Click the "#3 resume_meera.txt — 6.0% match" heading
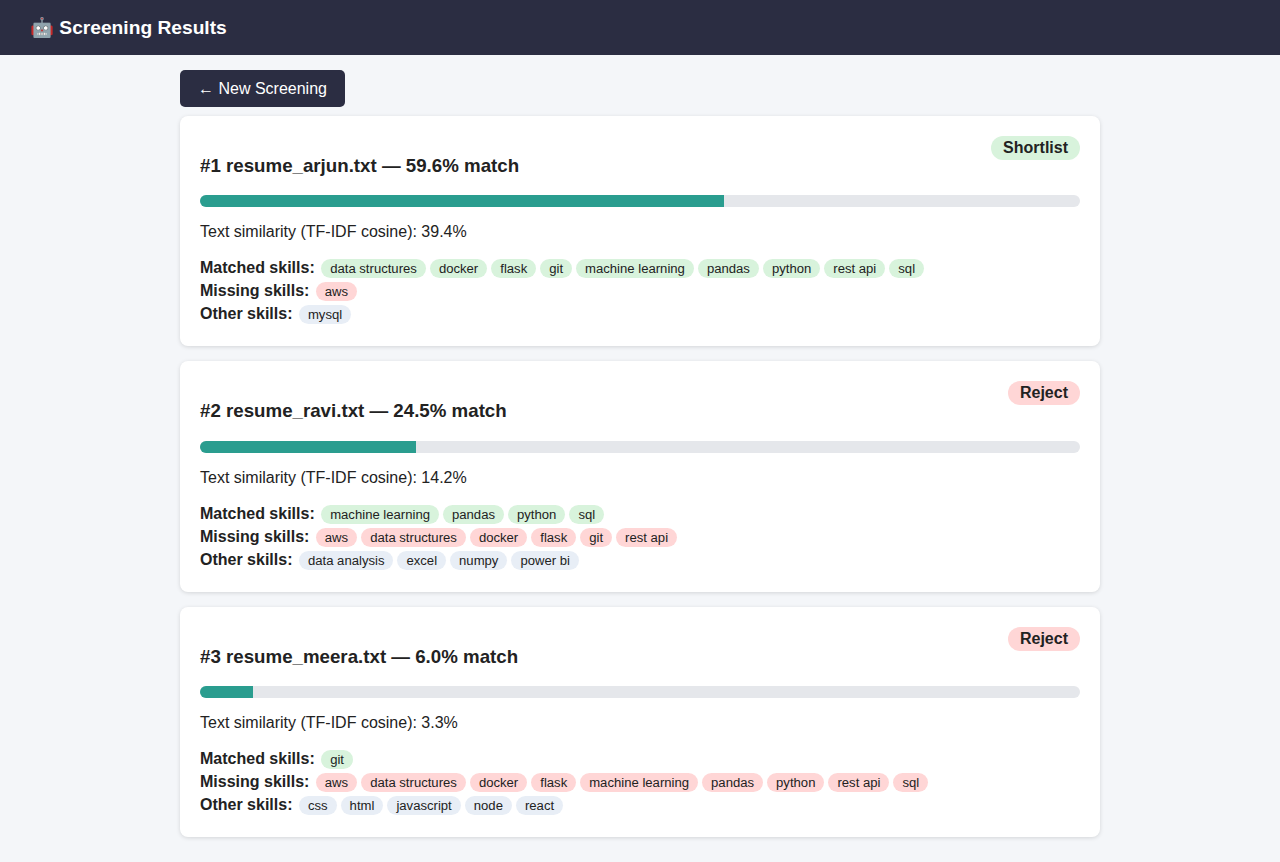Image resolution: width=1280 pixels, height=862 pixels. click(359, 657)
